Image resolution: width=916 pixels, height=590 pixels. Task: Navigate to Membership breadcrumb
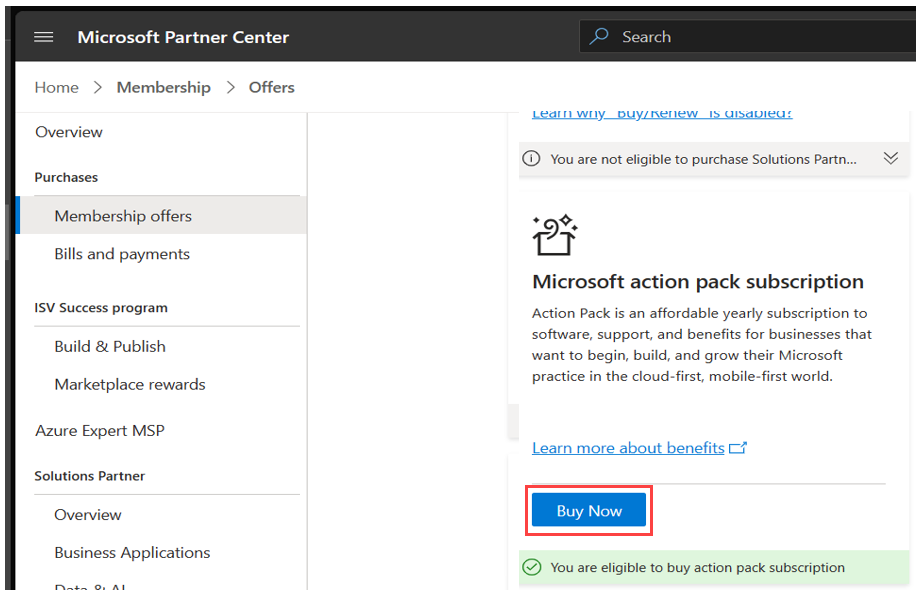pyautogui.click(x=164, y=87)
